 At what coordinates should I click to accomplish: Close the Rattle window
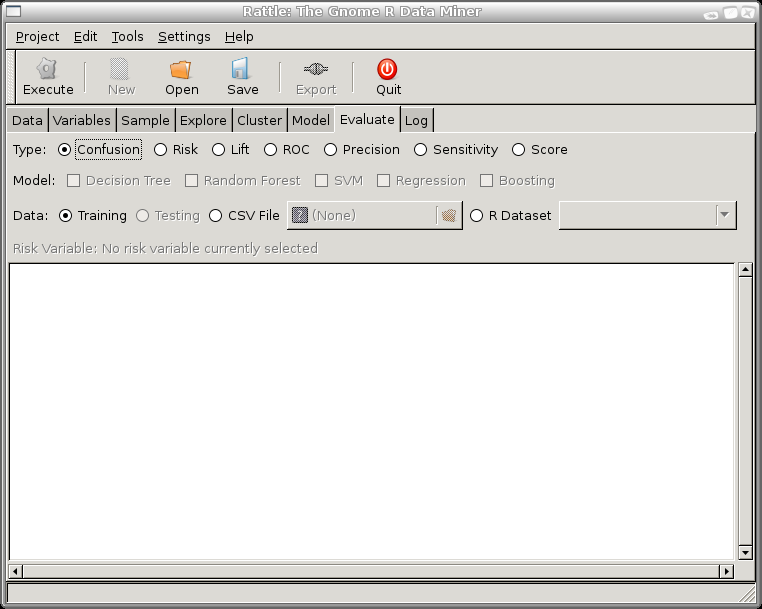[x=747, y=12]
